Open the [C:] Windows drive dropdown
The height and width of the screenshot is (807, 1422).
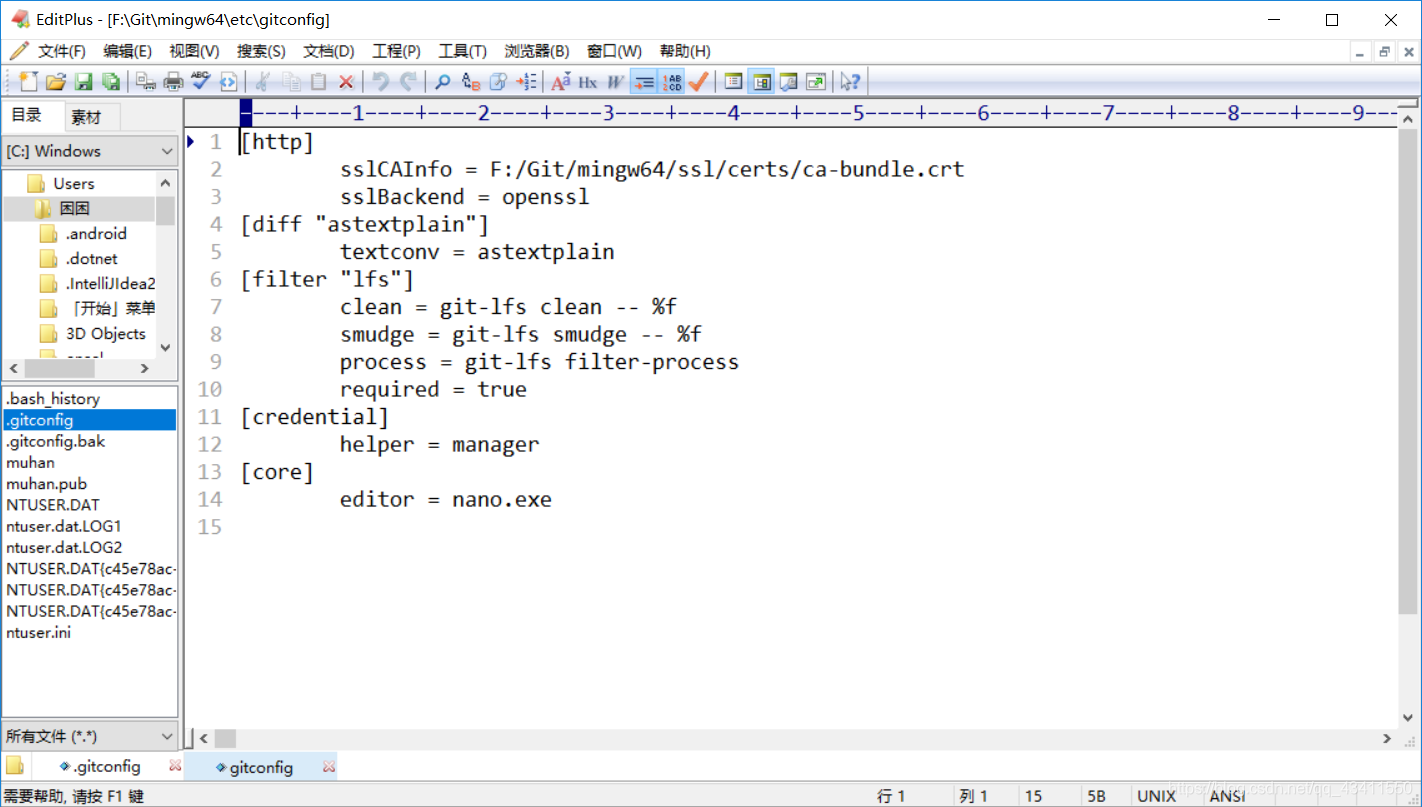(90, 151)
